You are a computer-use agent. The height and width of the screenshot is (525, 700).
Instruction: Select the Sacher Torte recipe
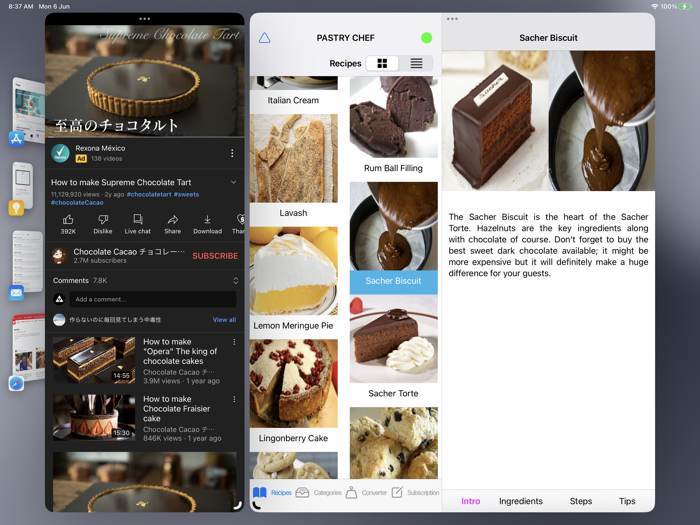tap(393, 347)
